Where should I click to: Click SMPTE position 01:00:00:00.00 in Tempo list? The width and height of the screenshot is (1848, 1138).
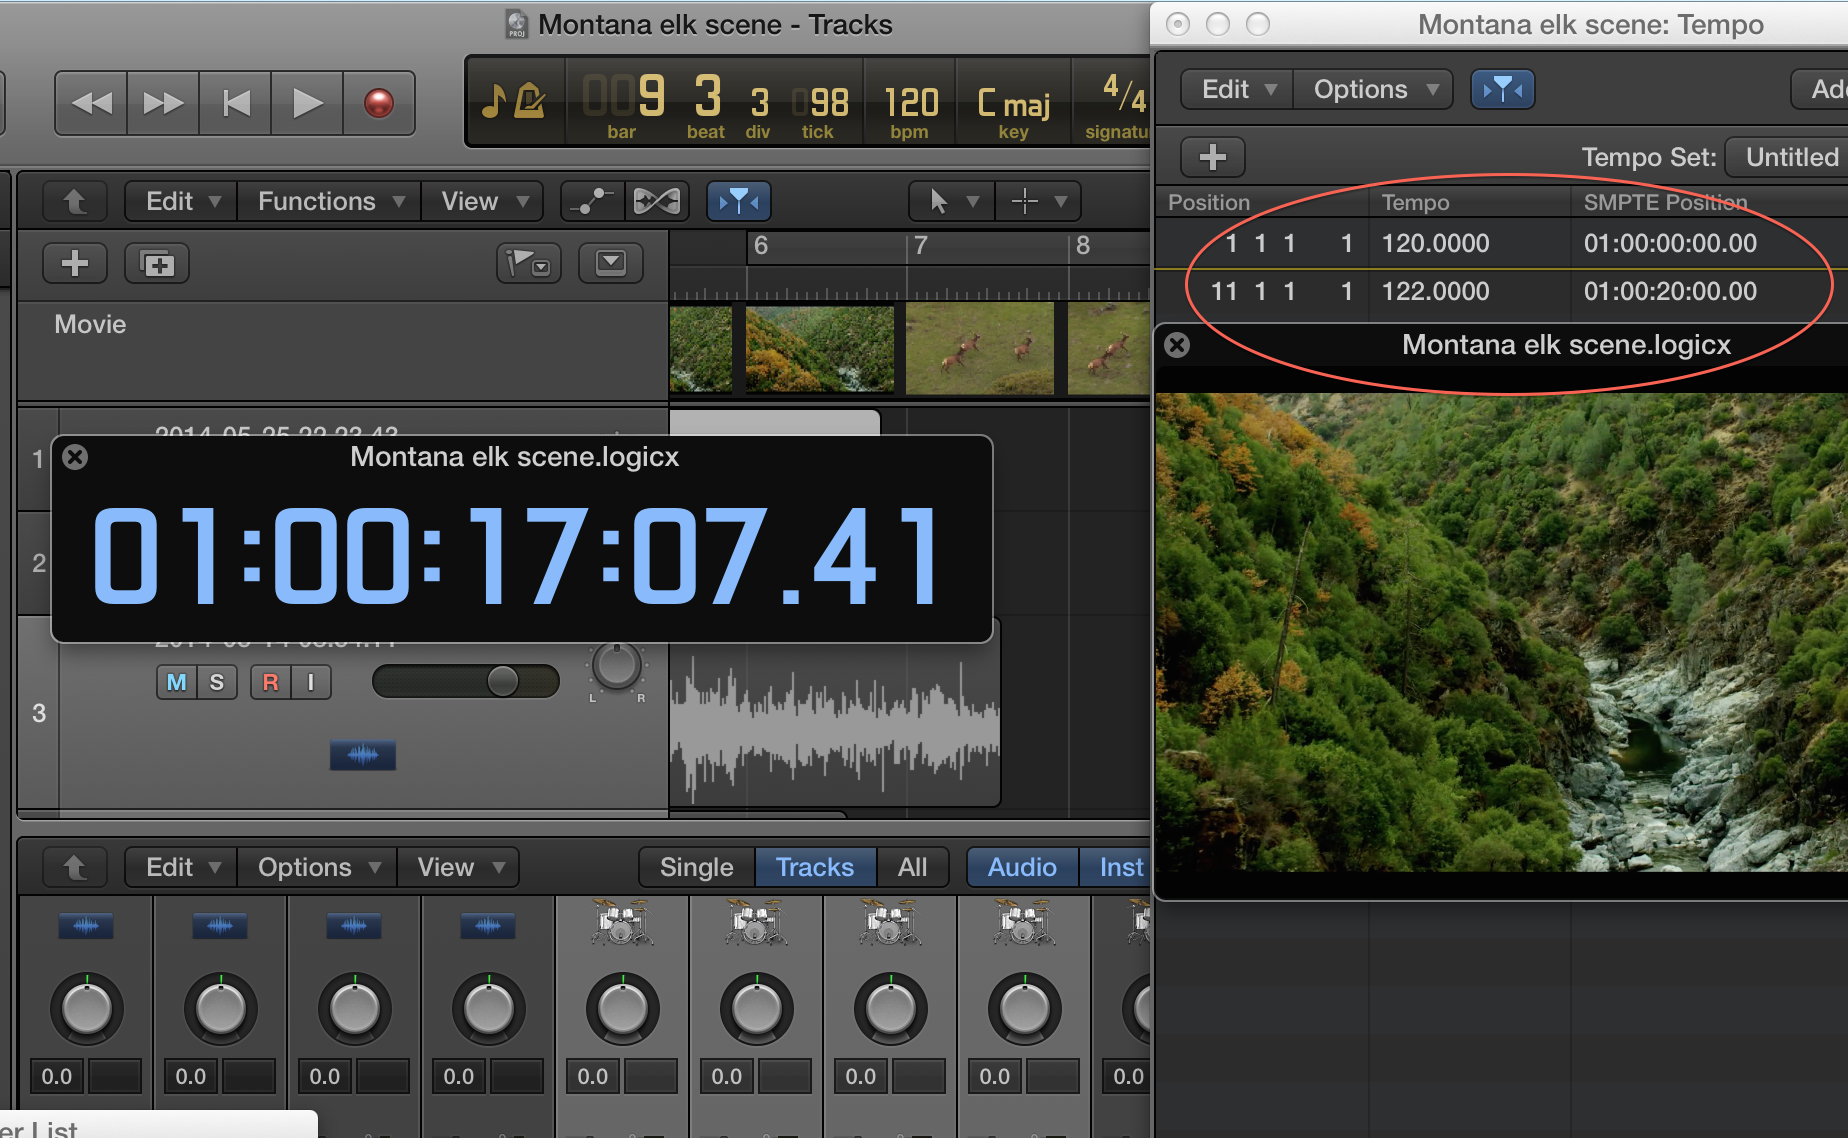coord(1670,243)
